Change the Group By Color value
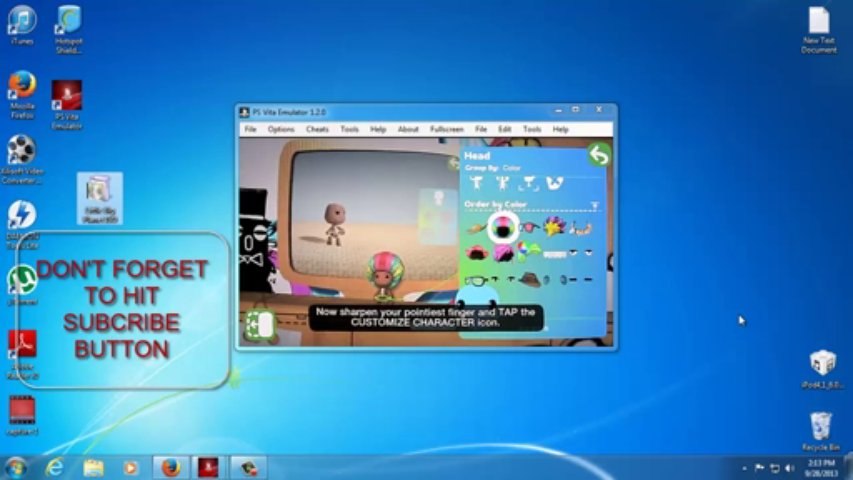Screen dimensions: 853x480 (511, 168)
